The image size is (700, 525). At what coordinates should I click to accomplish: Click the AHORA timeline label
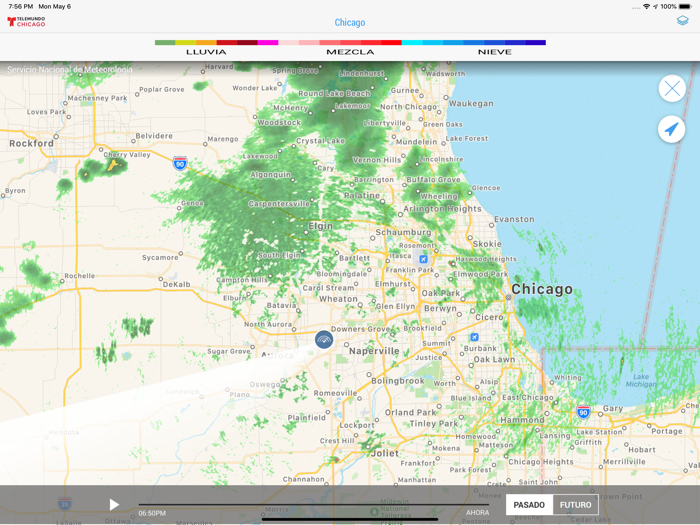click(x=478, y=512)
